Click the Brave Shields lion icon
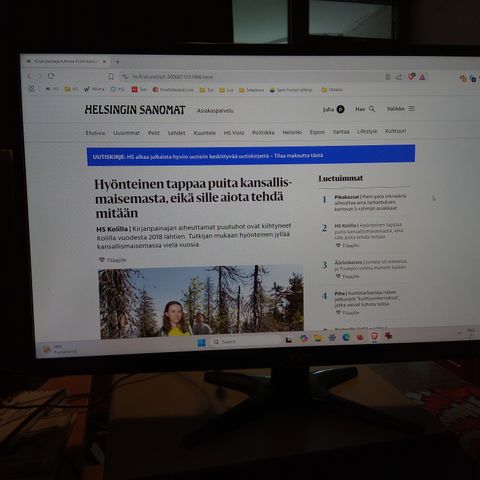480x480 pixels. (x=412, y=77)
